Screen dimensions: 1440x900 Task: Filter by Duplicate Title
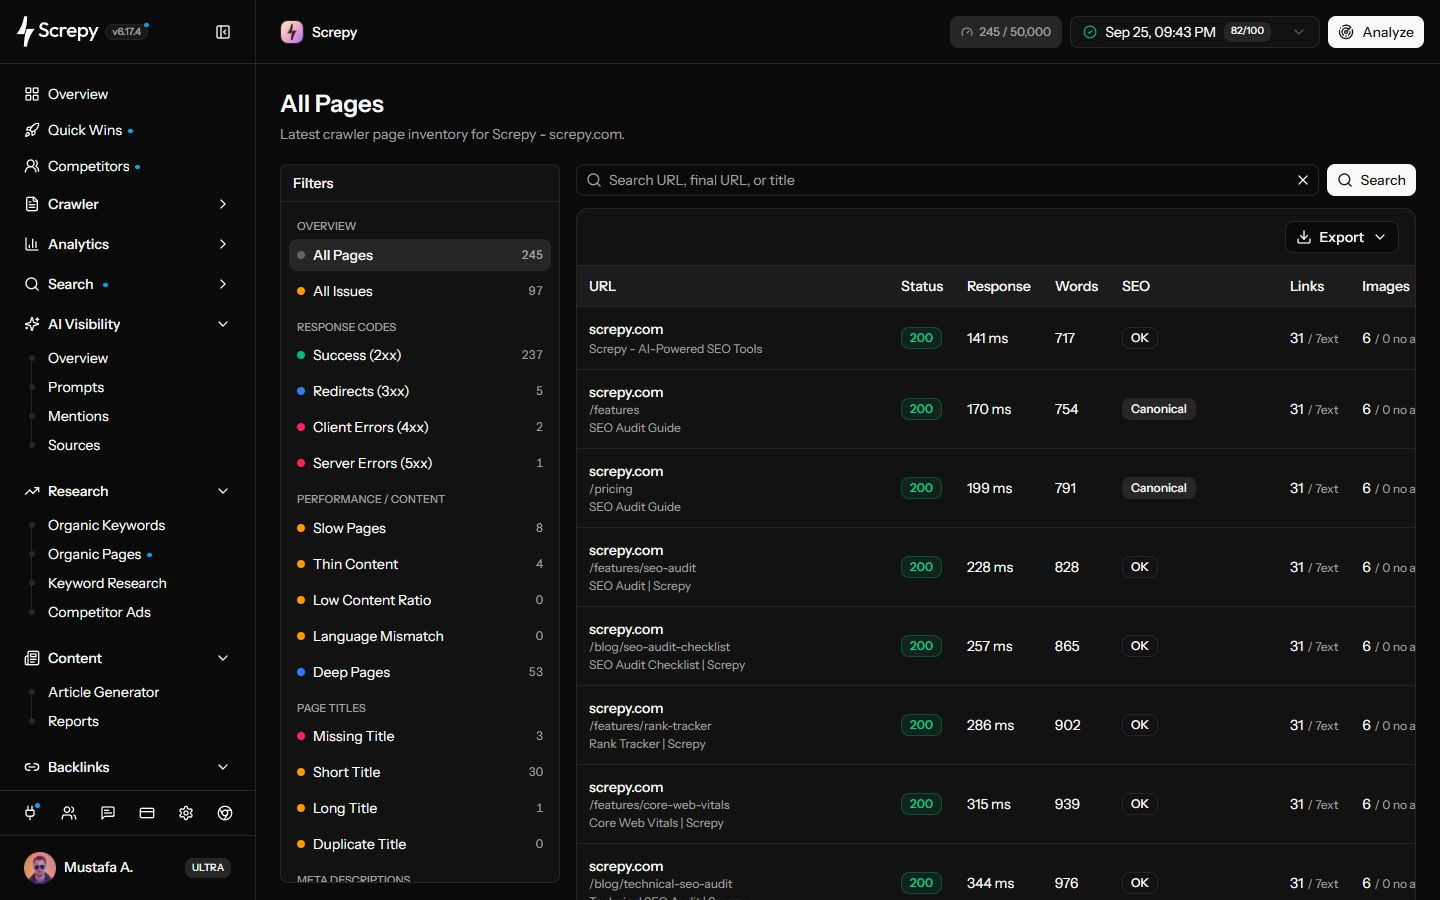[420, 844]
